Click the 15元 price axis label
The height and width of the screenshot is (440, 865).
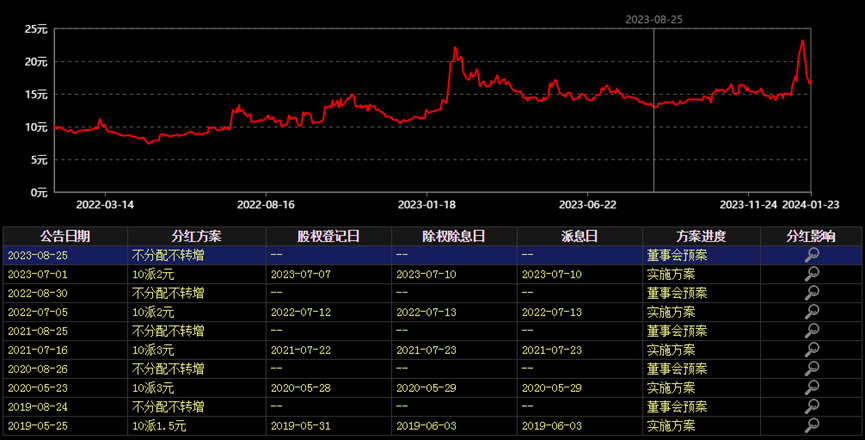[36, 94]
